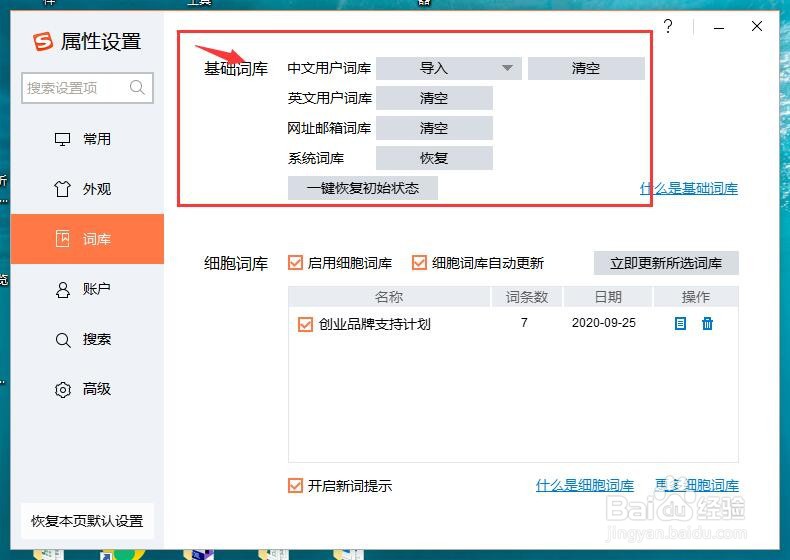This screenshot has height=560, width=790.
Task: Expand the 导入 dropdown arrow
Action: tap(507, 68)
